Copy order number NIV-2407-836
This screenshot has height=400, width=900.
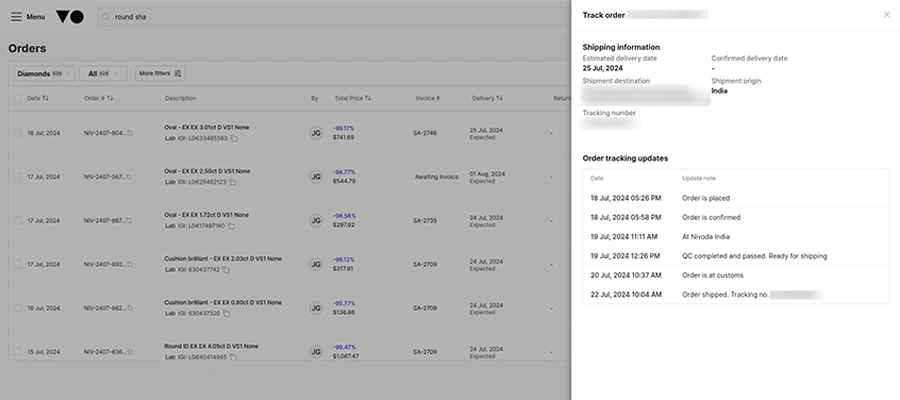tap(130, 352)
